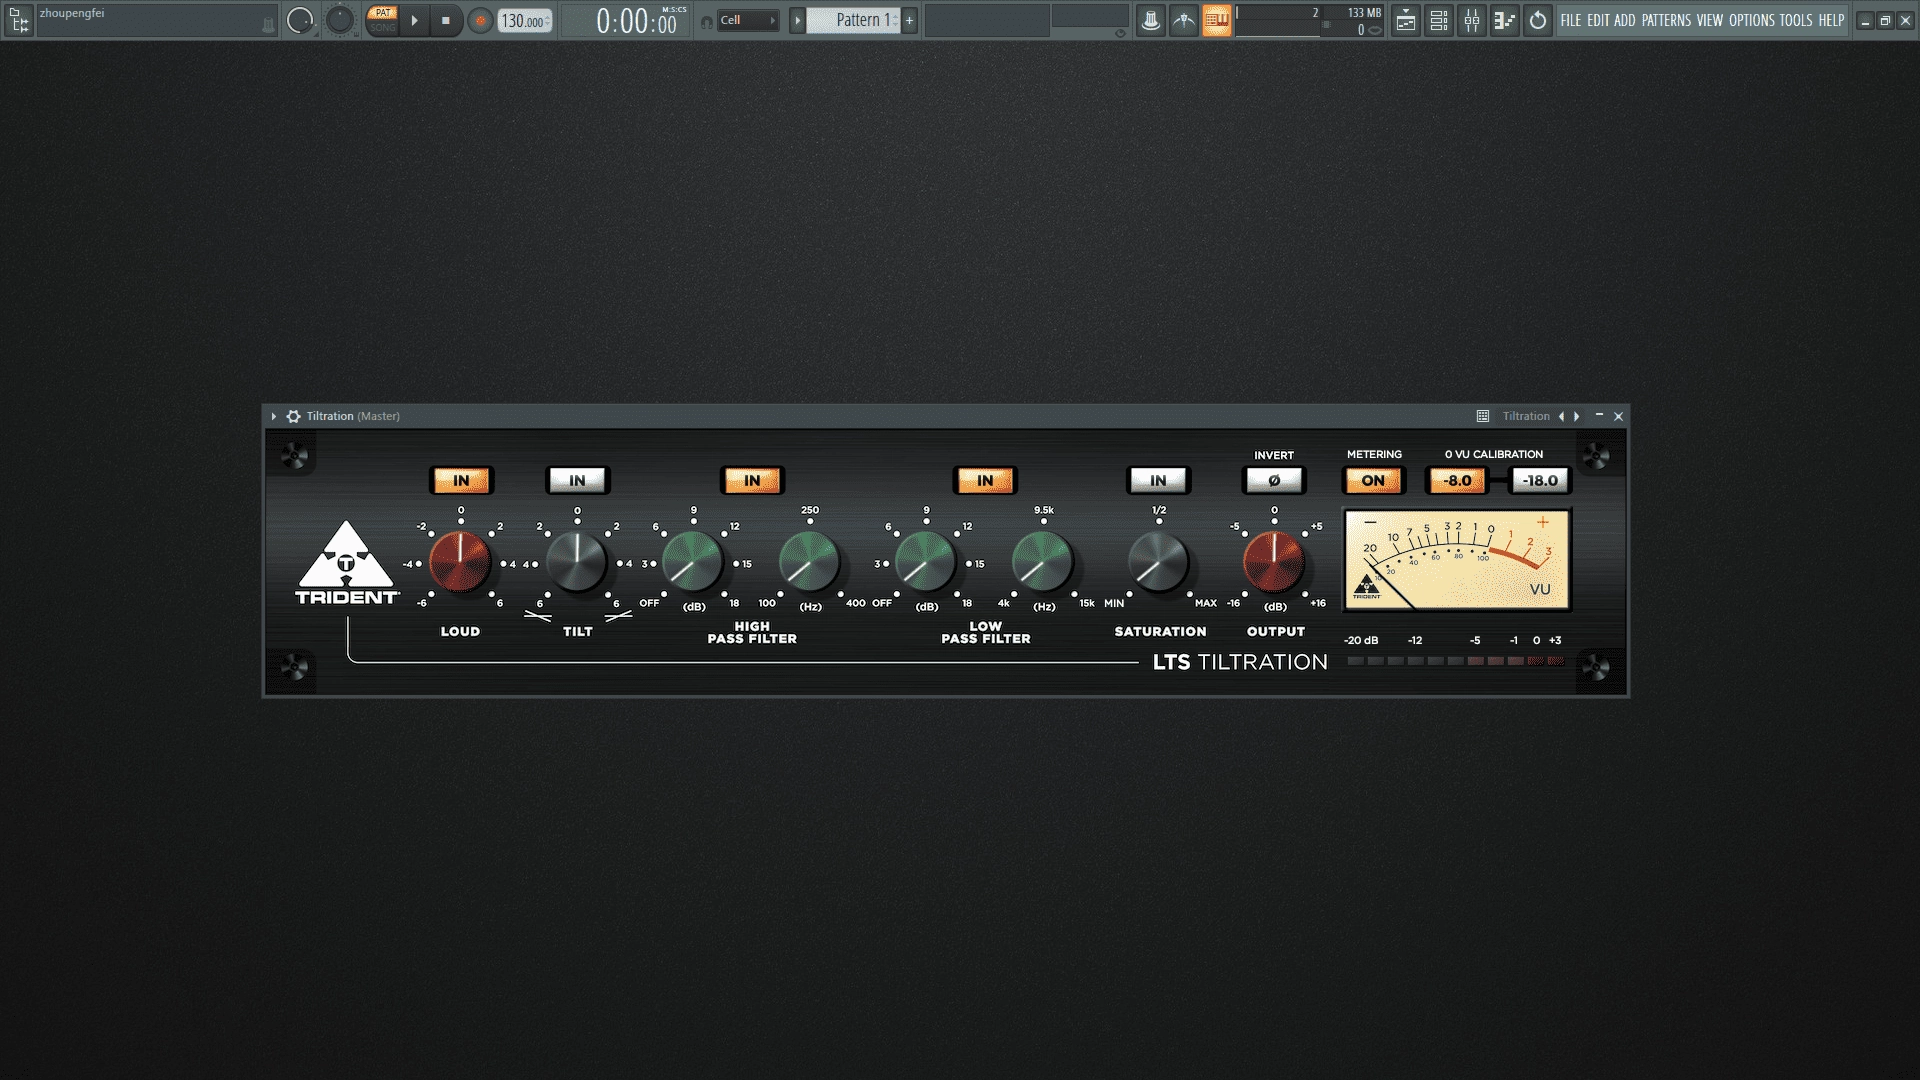Minimize the Tiltration plugin window
The image size is (1920, 1080).
click(1599, 416)
